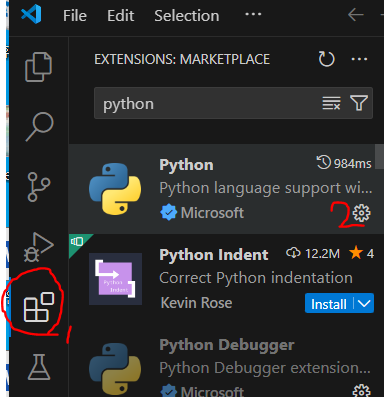The image size is (384, 397).
Task: Click the 'Python language support wi...' description
Action: (266, 188)
